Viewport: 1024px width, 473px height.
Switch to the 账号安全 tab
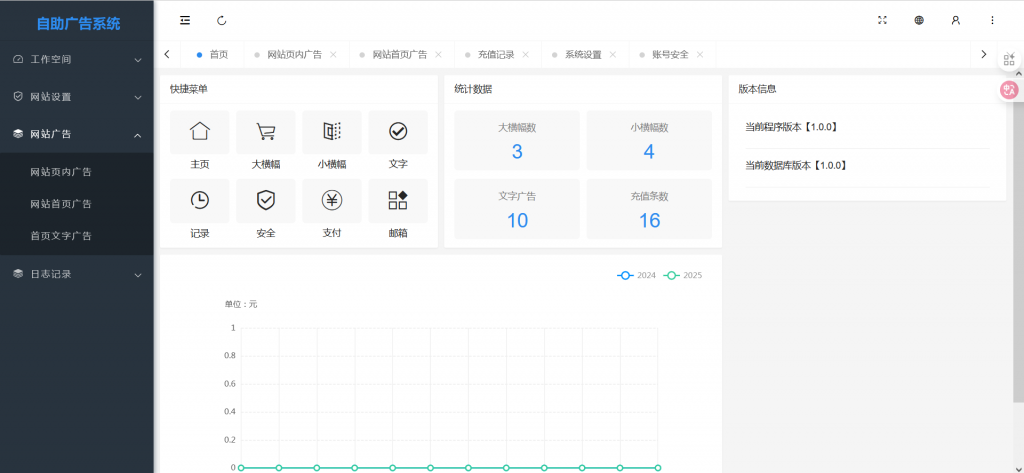pos(670,55)
